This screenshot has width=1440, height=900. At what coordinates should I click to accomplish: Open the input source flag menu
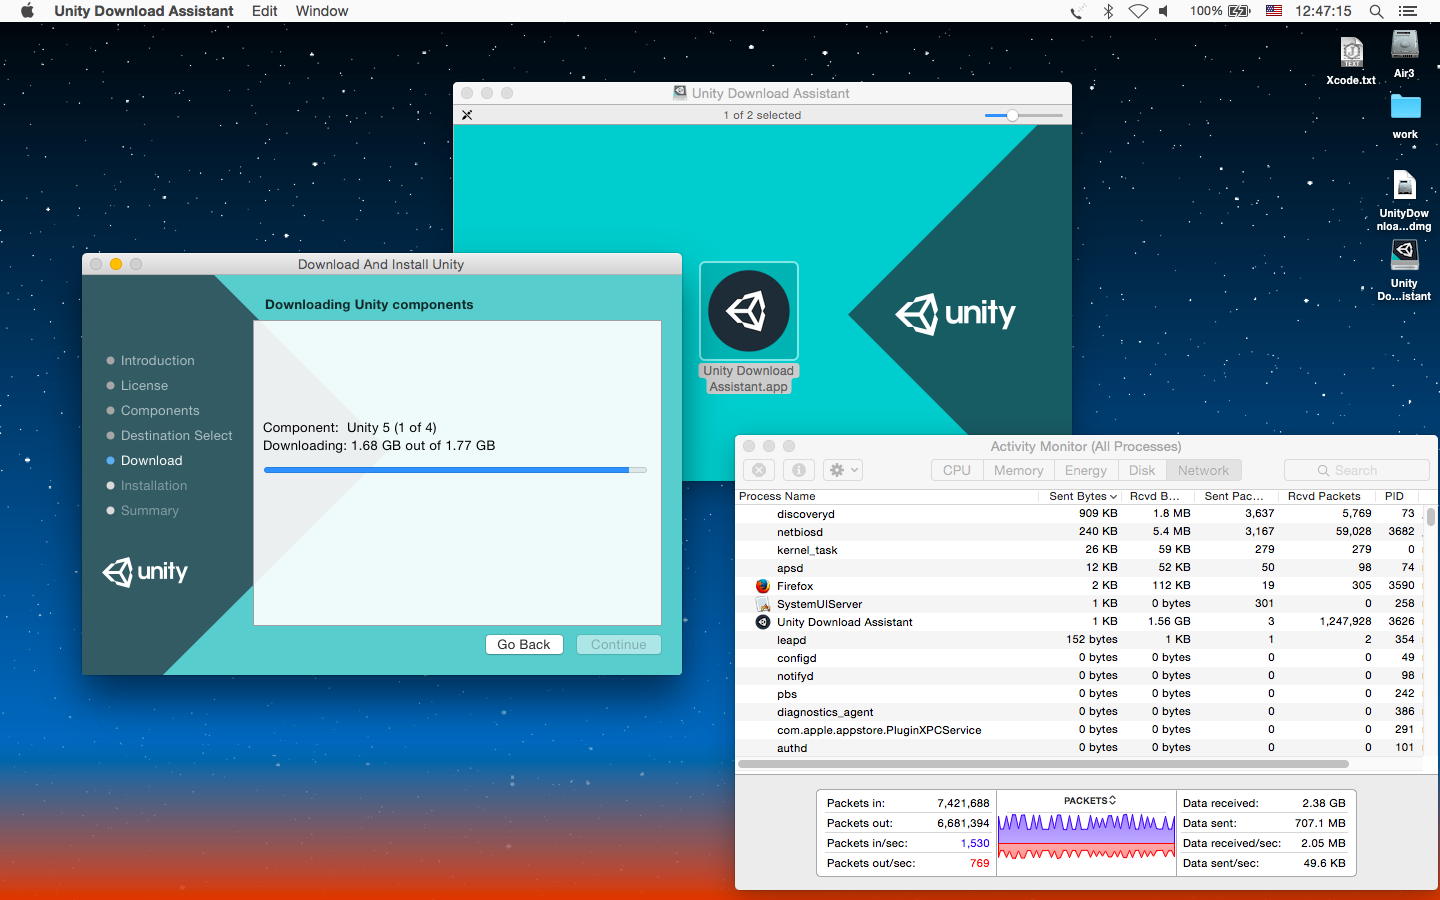[1274, 11]
